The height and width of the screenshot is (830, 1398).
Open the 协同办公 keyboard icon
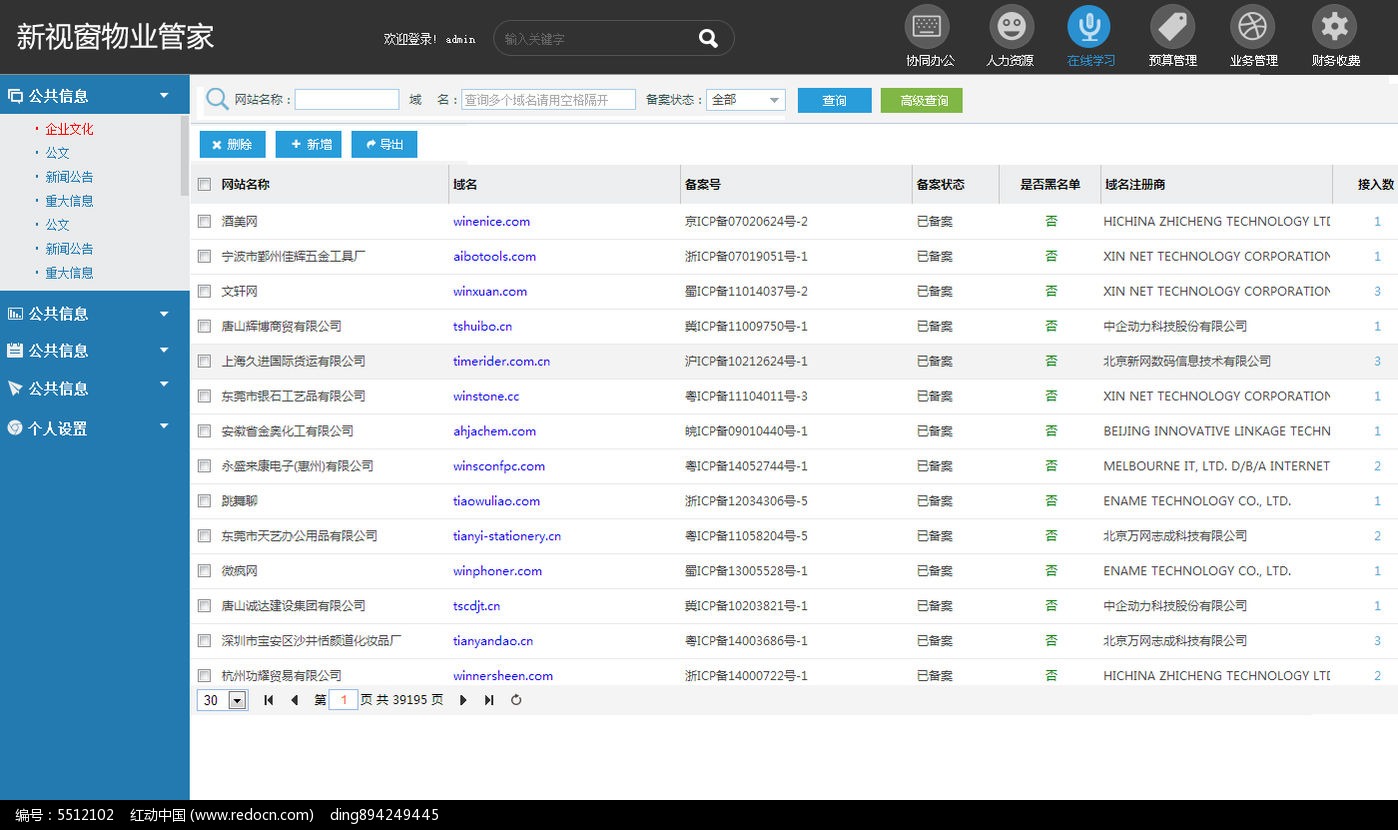tap(927, 26)
